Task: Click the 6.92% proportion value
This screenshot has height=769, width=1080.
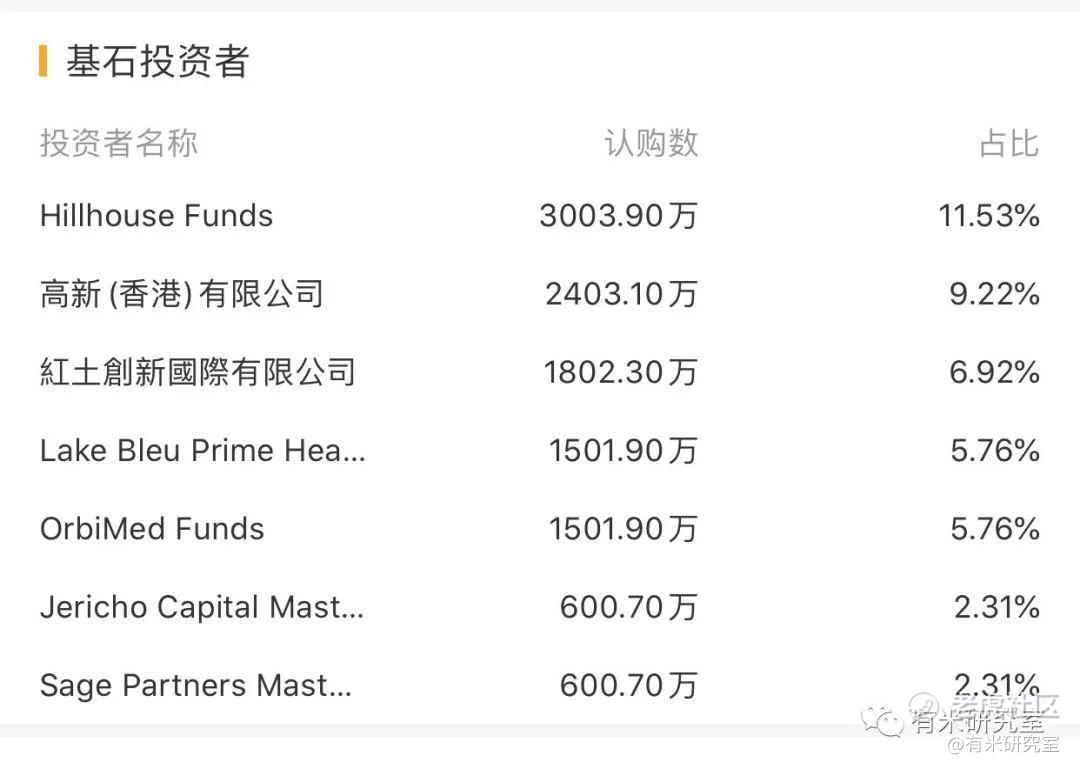Action: pyautogui.click(x=995, y=372)
